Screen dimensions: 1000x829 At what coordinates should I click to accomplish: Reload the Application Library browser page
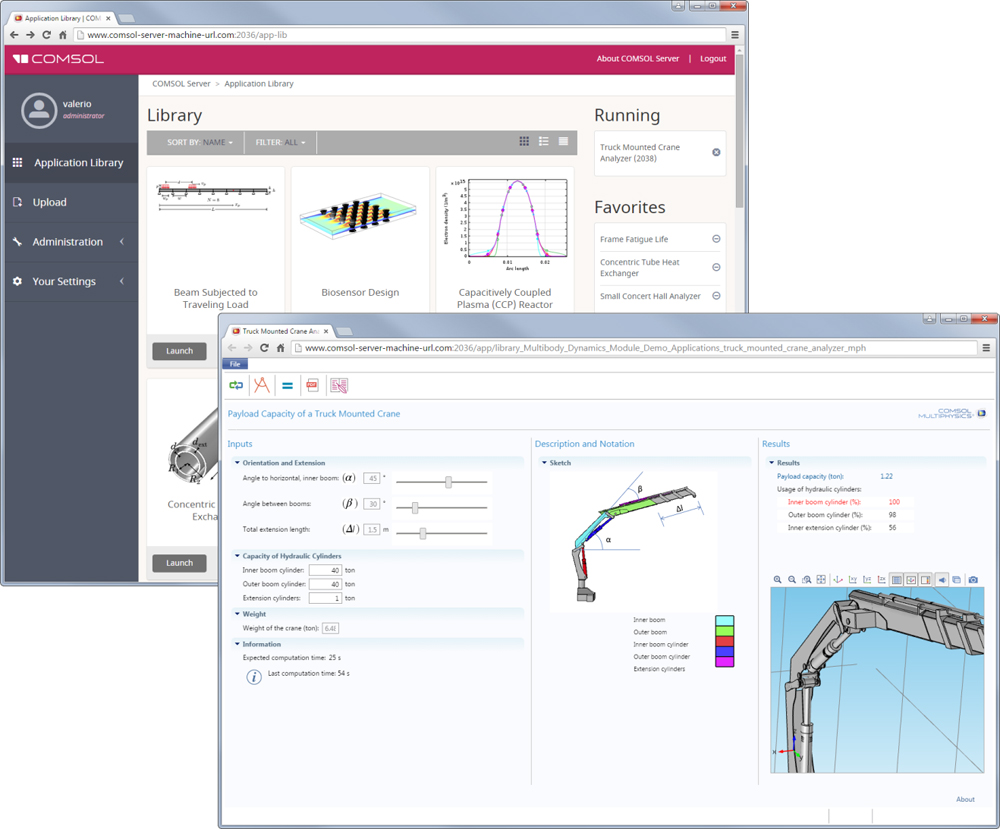coord(47,35)
